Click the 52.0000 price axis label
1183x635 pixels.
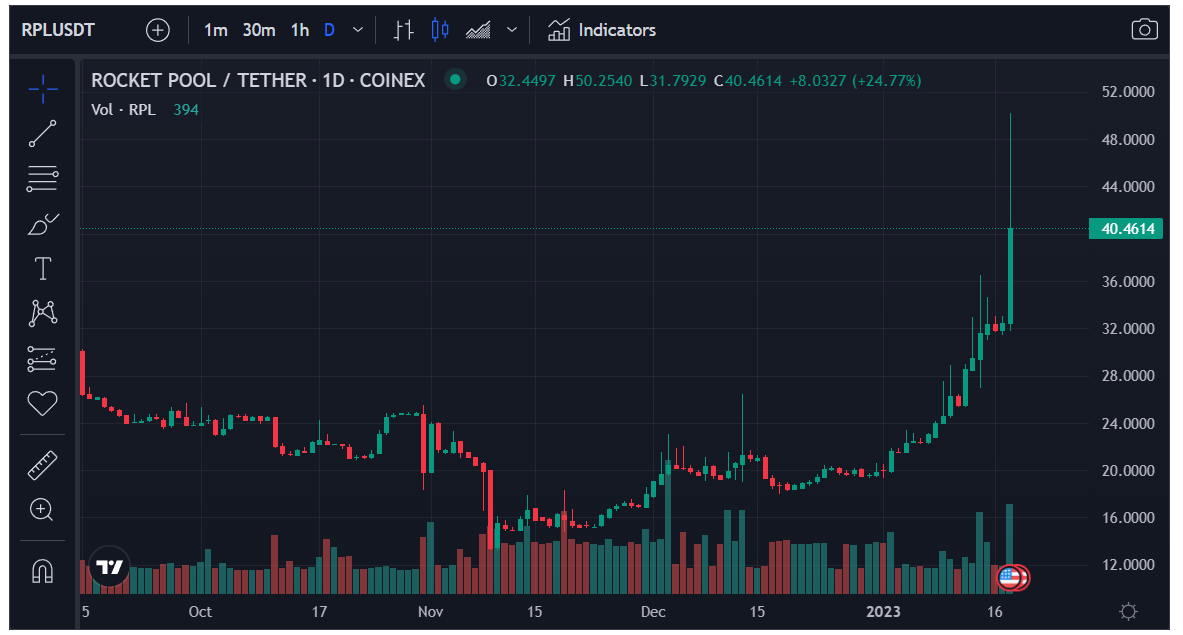[x=1128, y=91]
